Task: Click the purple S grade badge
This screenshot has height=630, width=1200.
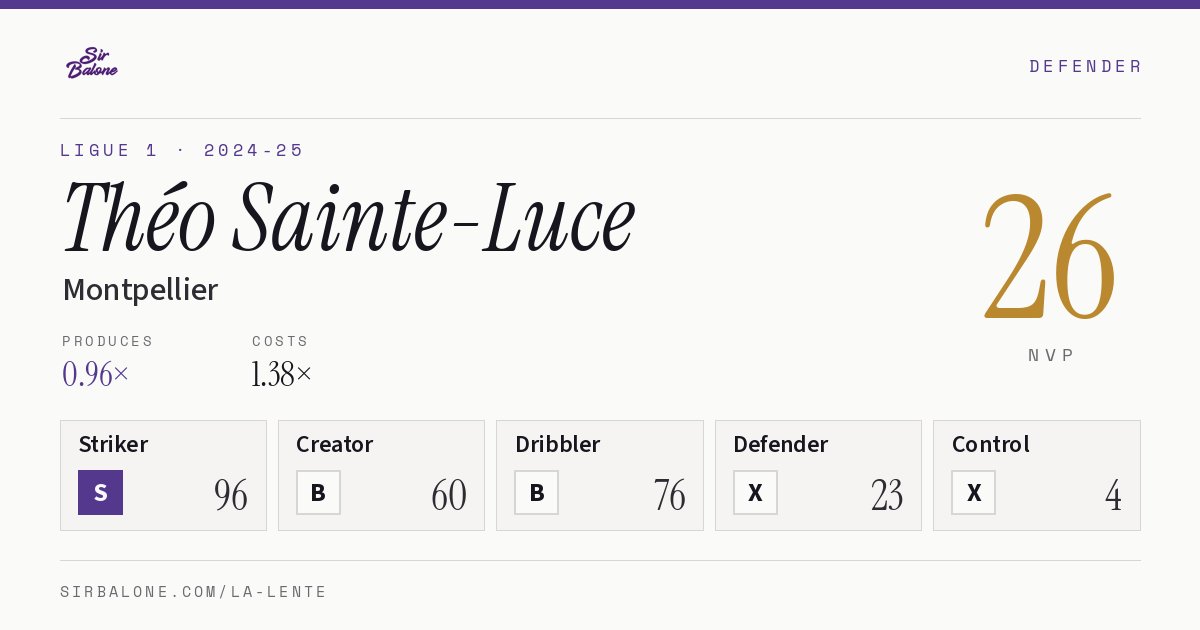Action: click(x=100, y=492)
